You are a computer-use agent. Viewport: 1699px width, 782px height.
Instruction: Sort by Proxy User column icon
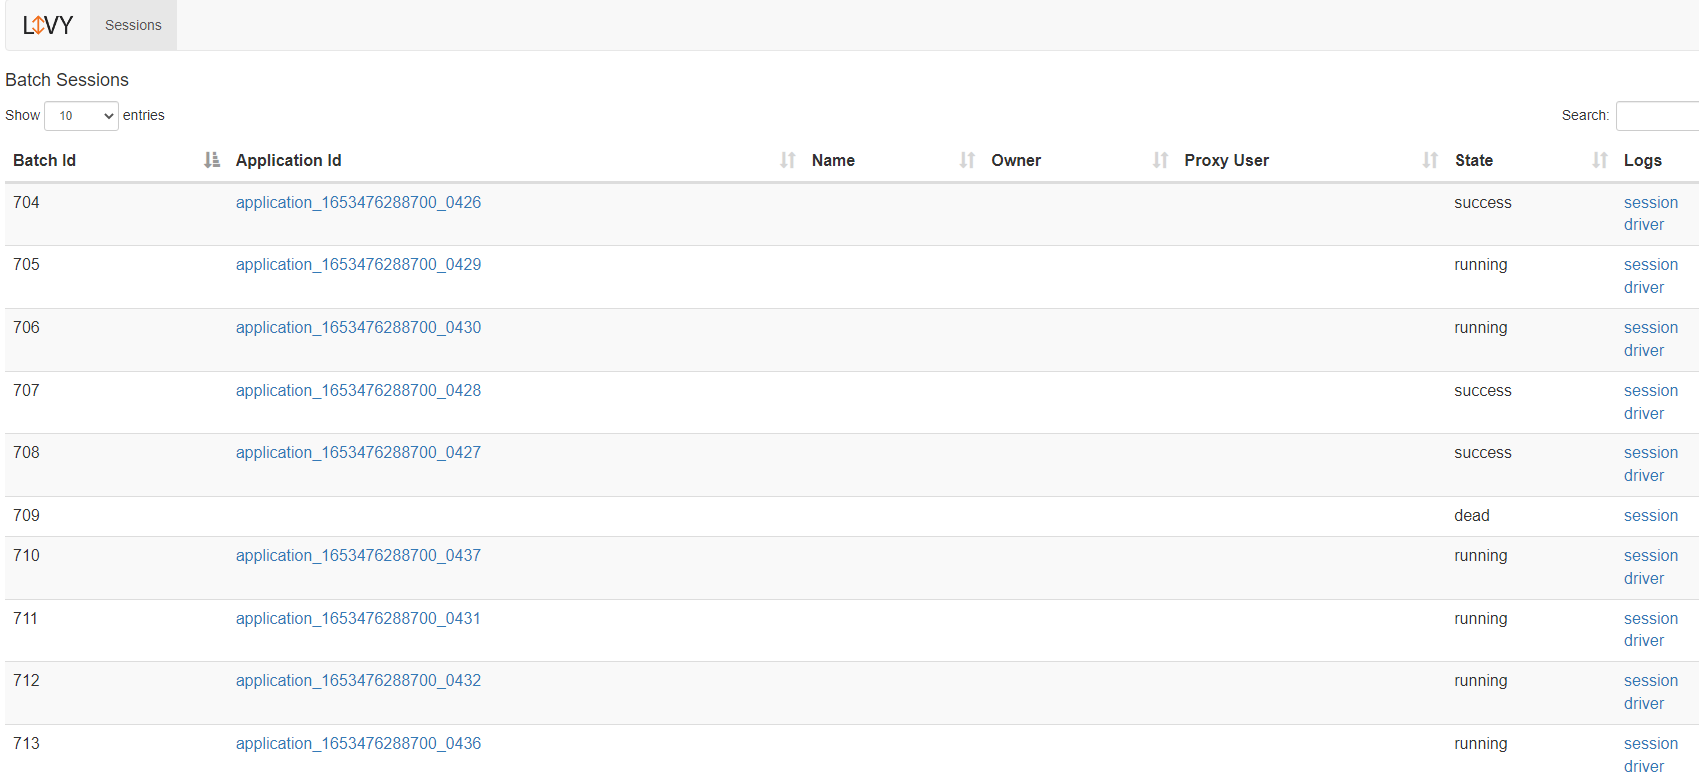coord(1430,160)
